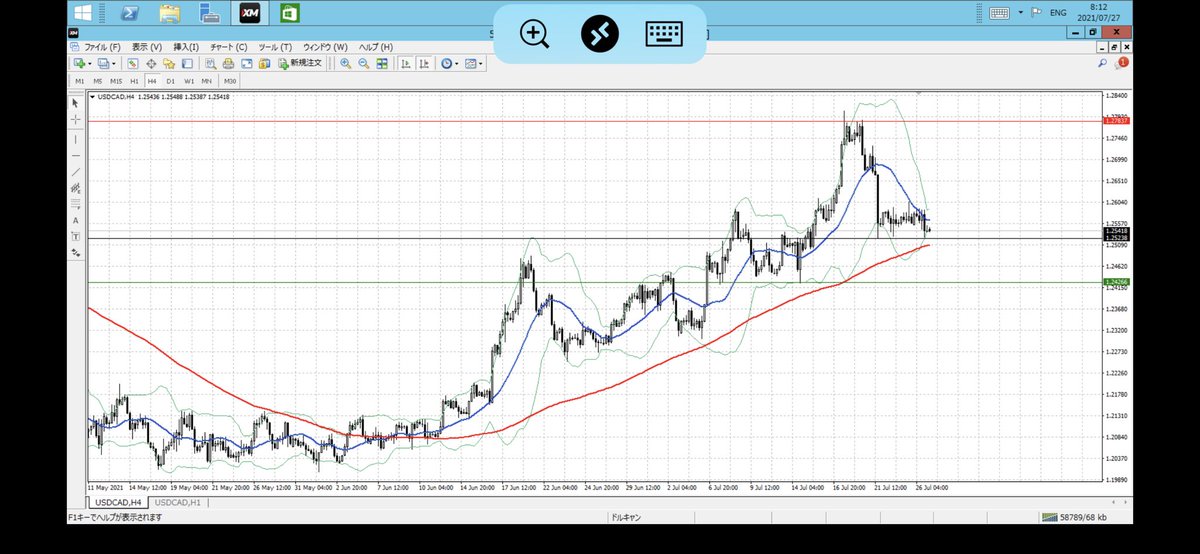This screenshot has width=1200, height=554.
Task: Select the Fibonacci retracement tool
Action: click(75, 204)
